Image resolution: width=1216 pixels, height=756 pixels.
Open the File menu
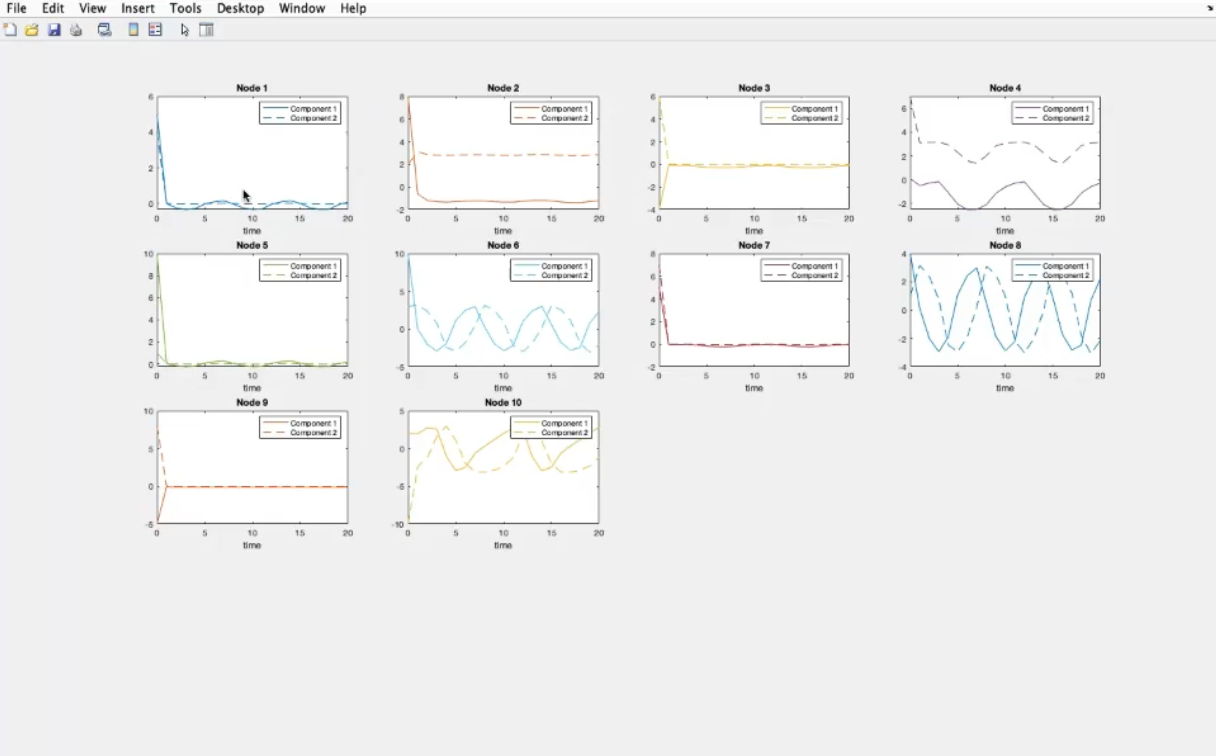pyautogui.click(x=16, y=8)
